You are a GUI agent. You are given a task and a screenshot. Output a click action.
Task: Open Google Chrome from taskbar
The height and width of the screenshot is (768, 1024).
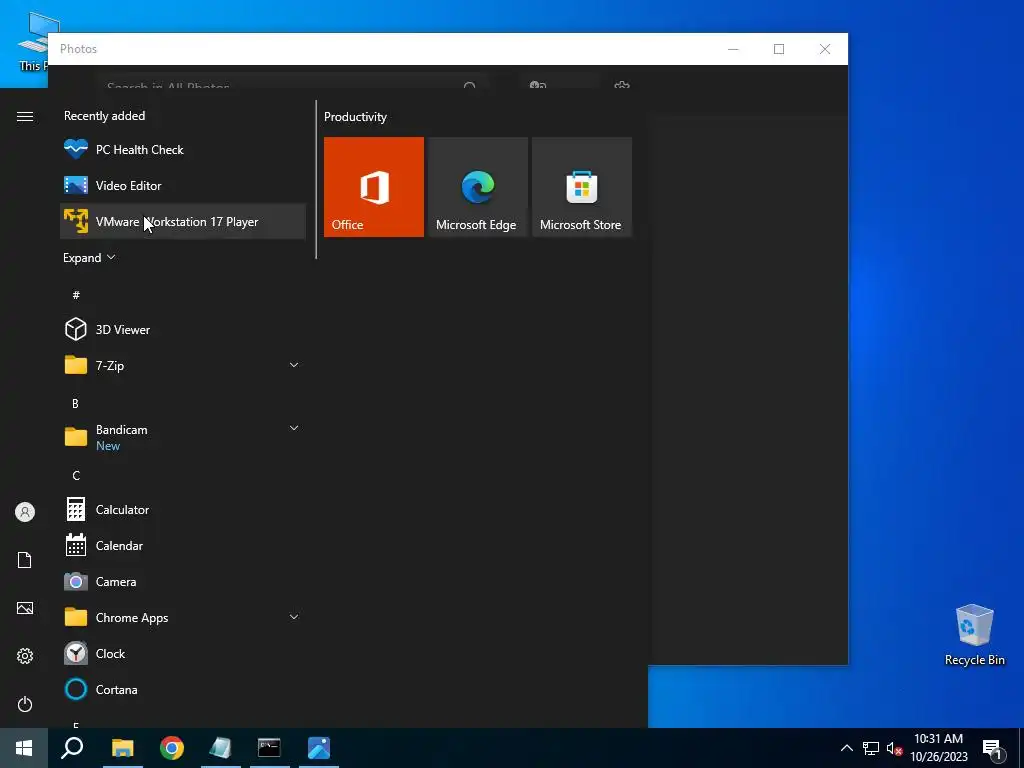(x=172, y=748)
